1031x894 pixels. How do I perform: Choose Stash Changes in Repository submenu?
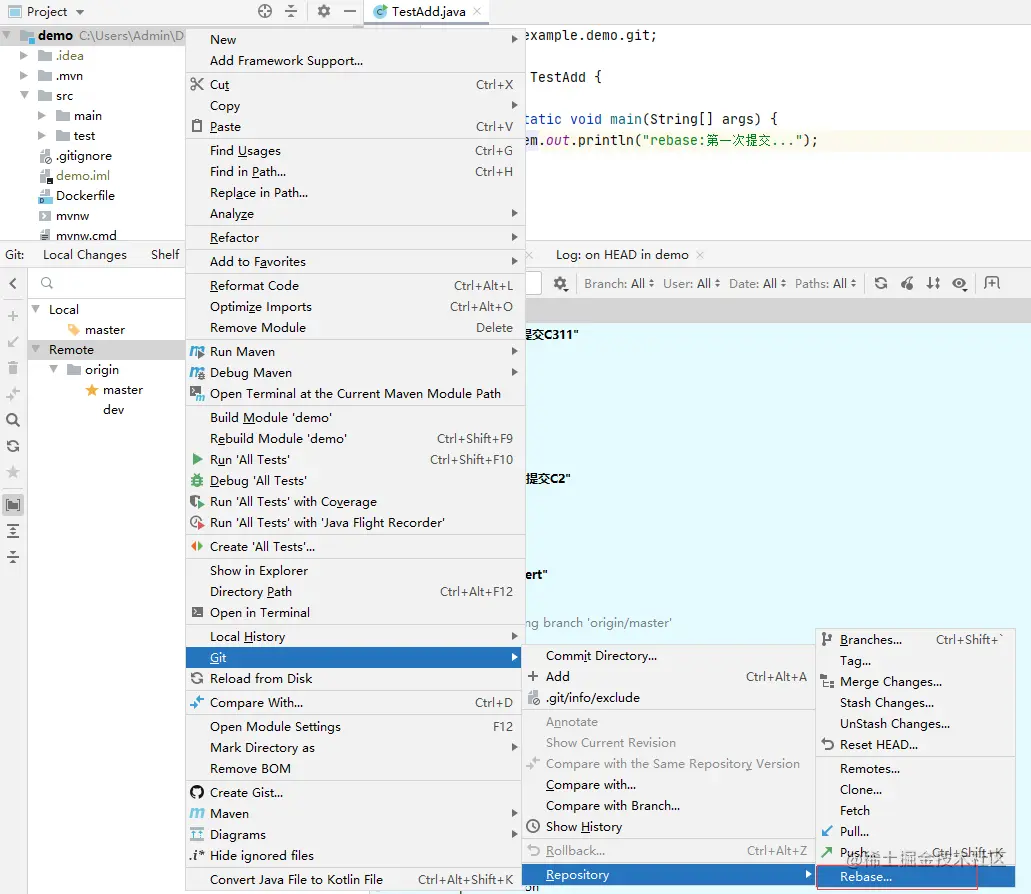[915, 702]
